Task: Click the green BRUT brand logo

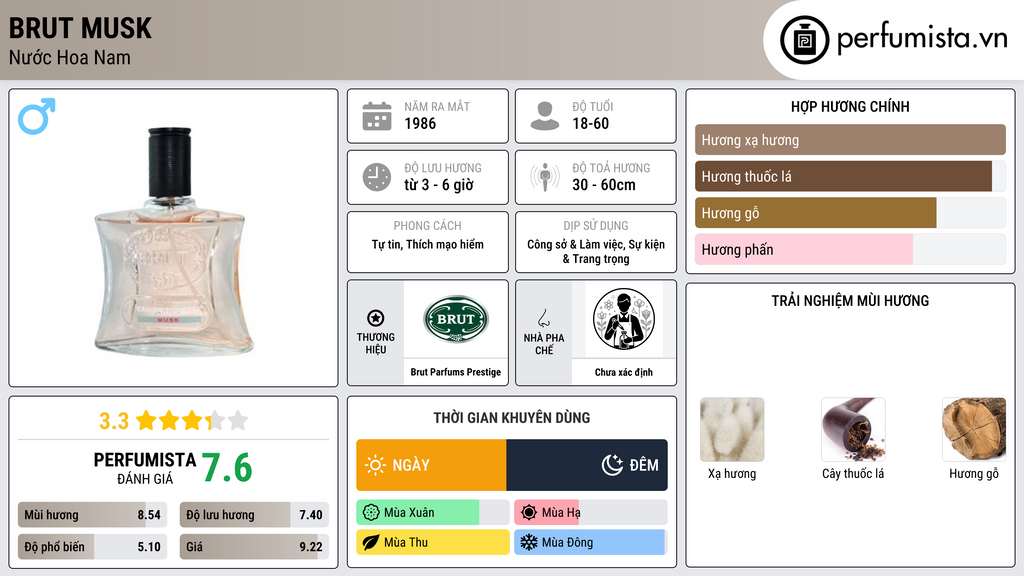Action: point(456,319)
